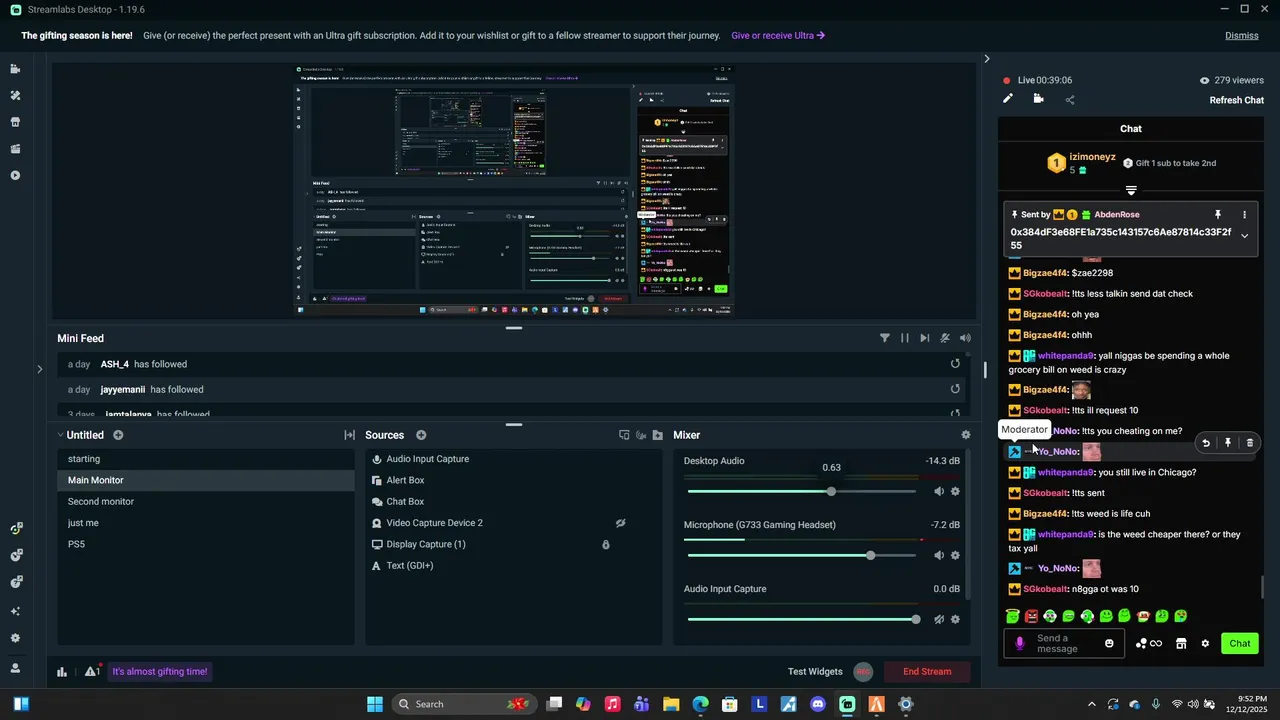The width and height of the screenshot is (1280, 720).
Task: Add a new scene with plus icon
Action: [x=118, y=435]
